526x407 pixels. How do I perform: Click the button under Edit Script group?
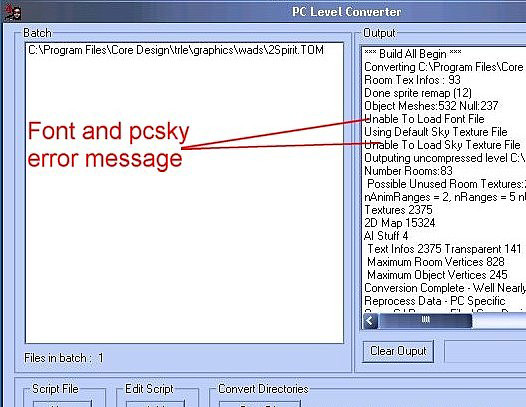[x=155, y=404]
